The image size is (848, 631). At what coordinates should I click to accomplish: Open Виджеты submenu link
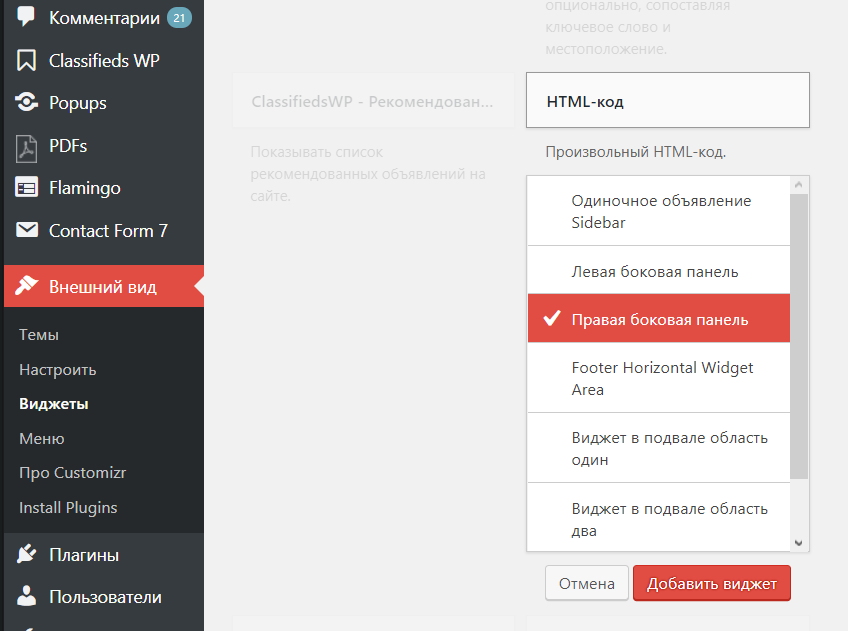54,404
